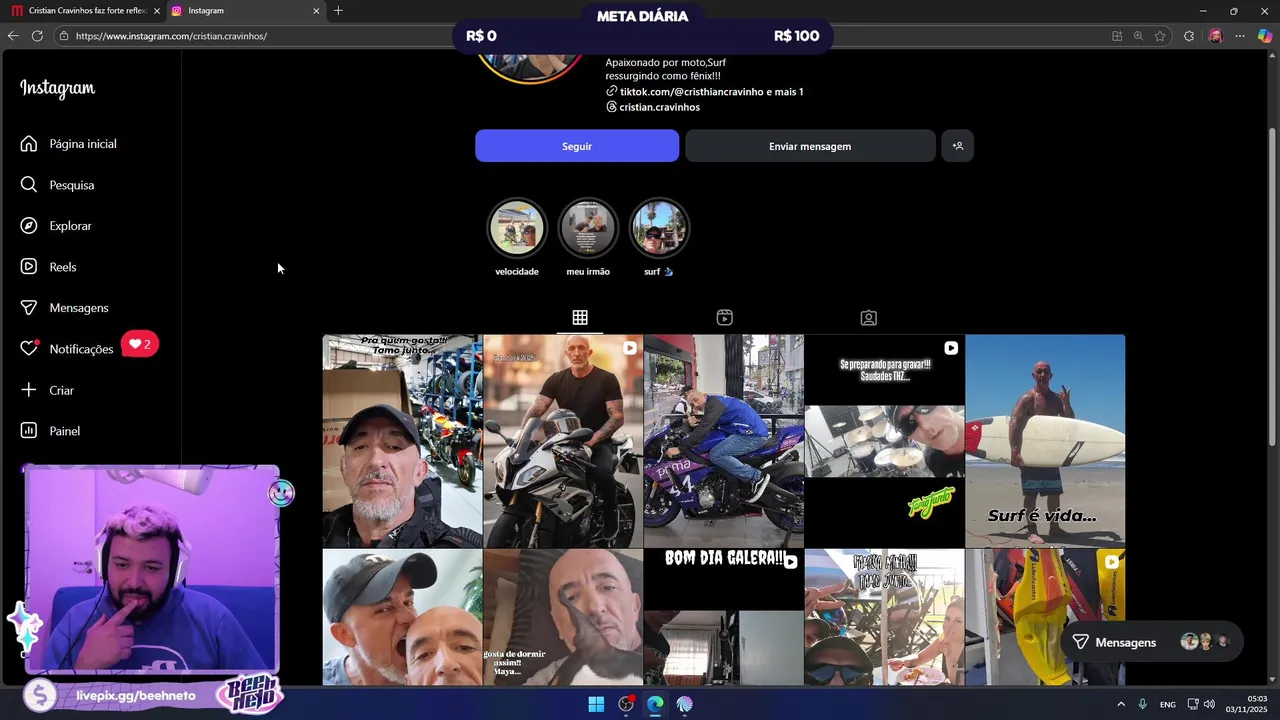Open the browser profile avatar
Screen dimensions: 1280x720
click(1215, 36)
